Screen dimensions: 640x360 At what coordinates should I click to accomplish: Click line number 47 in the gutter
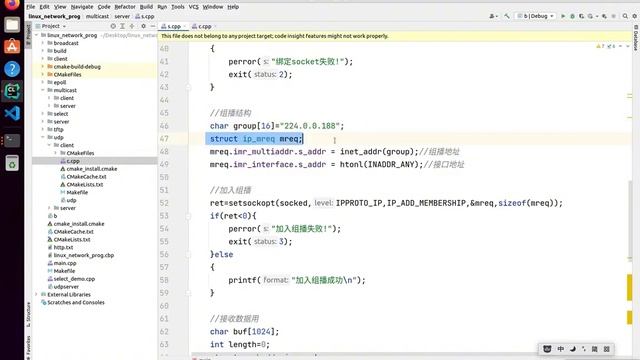coord(164,139)
